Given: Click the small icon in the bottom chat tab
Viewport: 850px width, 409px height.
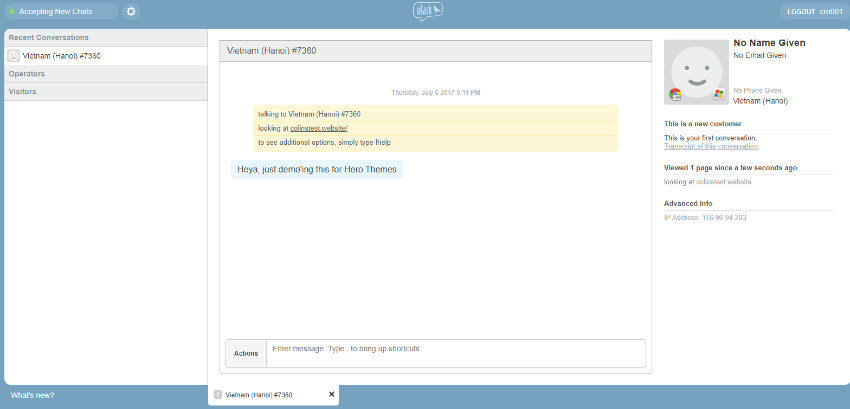Looking at the screenshot, I should [218, 395].
